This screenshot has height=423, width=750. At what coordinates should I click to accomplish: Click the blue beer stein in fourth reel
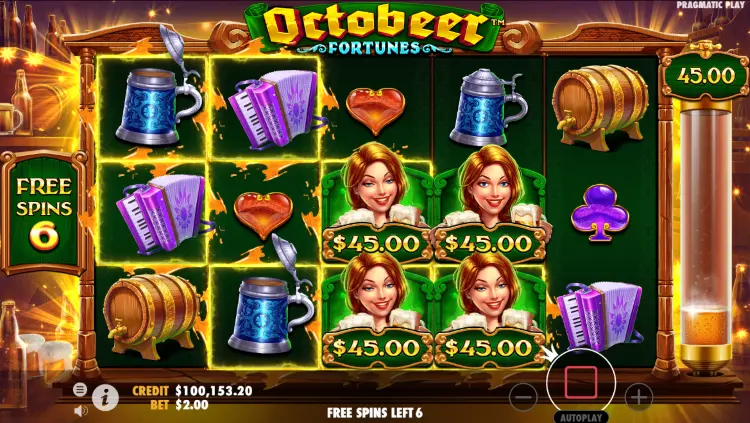[x=487, y=107]
